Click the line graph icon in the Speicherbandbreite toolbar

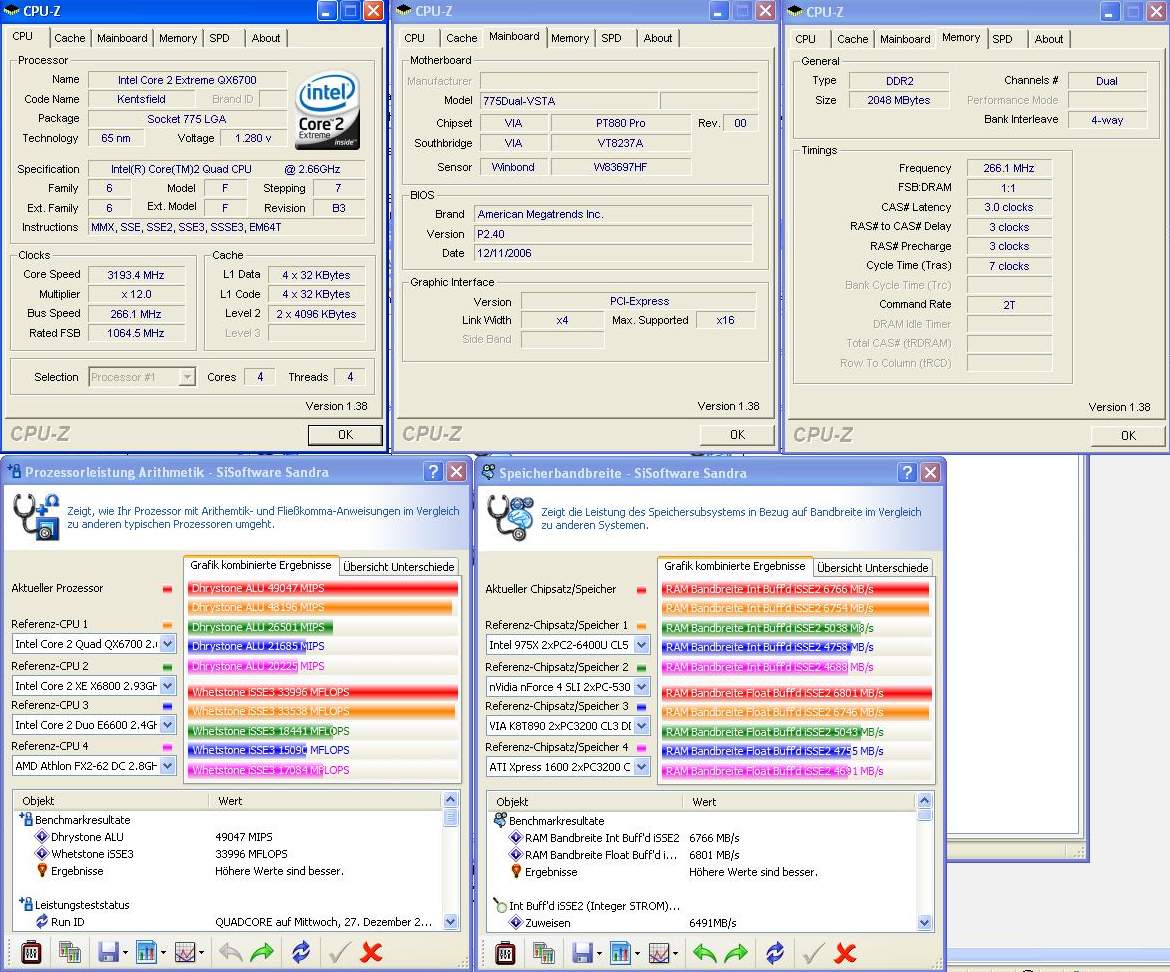[x=660, y=953]
